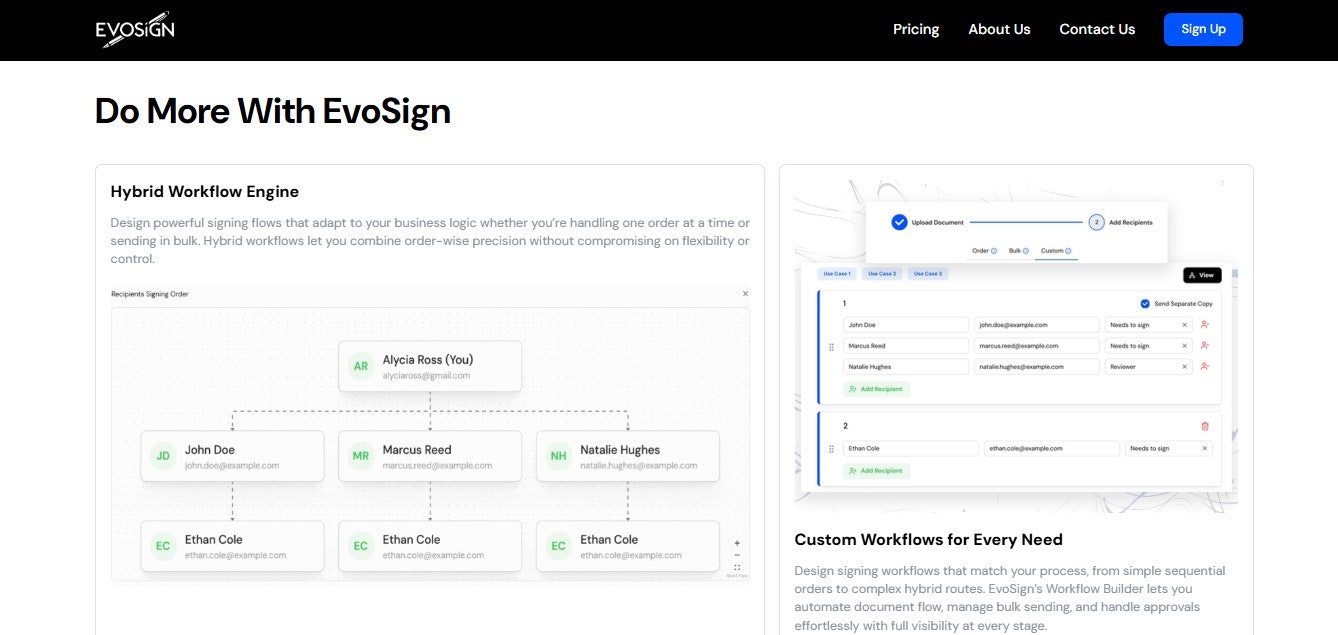Select the Ethan Cole card under John Doe

point(232,546)
